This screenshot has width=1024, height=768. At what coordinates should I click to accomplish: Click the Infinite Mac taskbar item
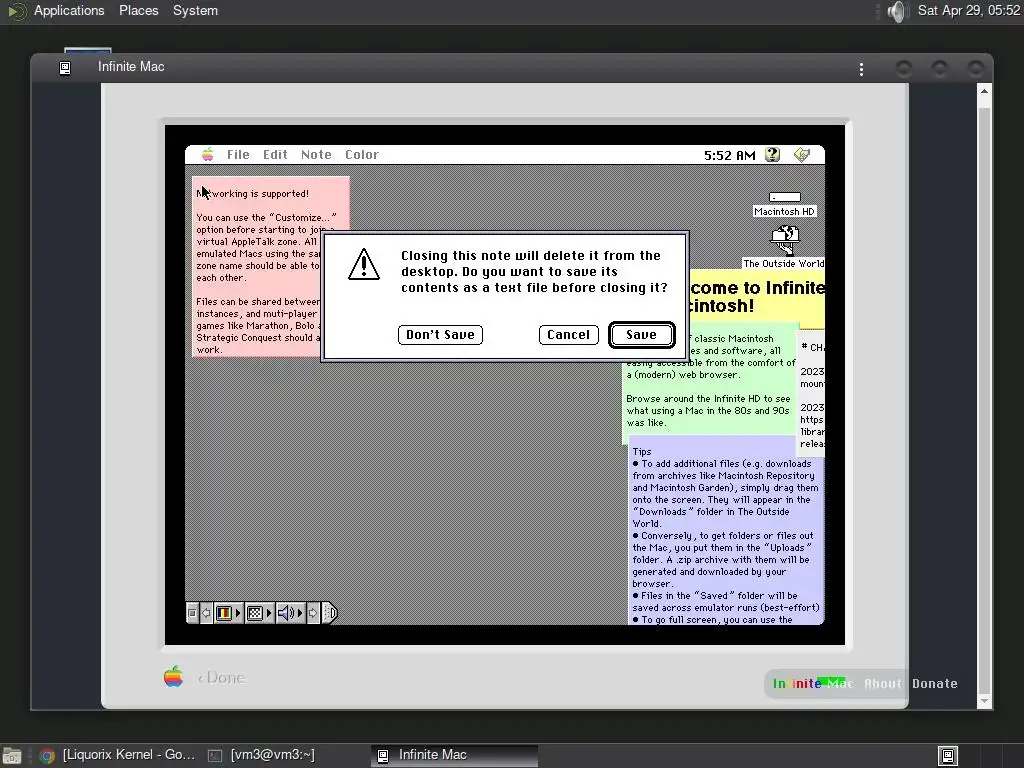pyautogui.click(x=455, y=755)
